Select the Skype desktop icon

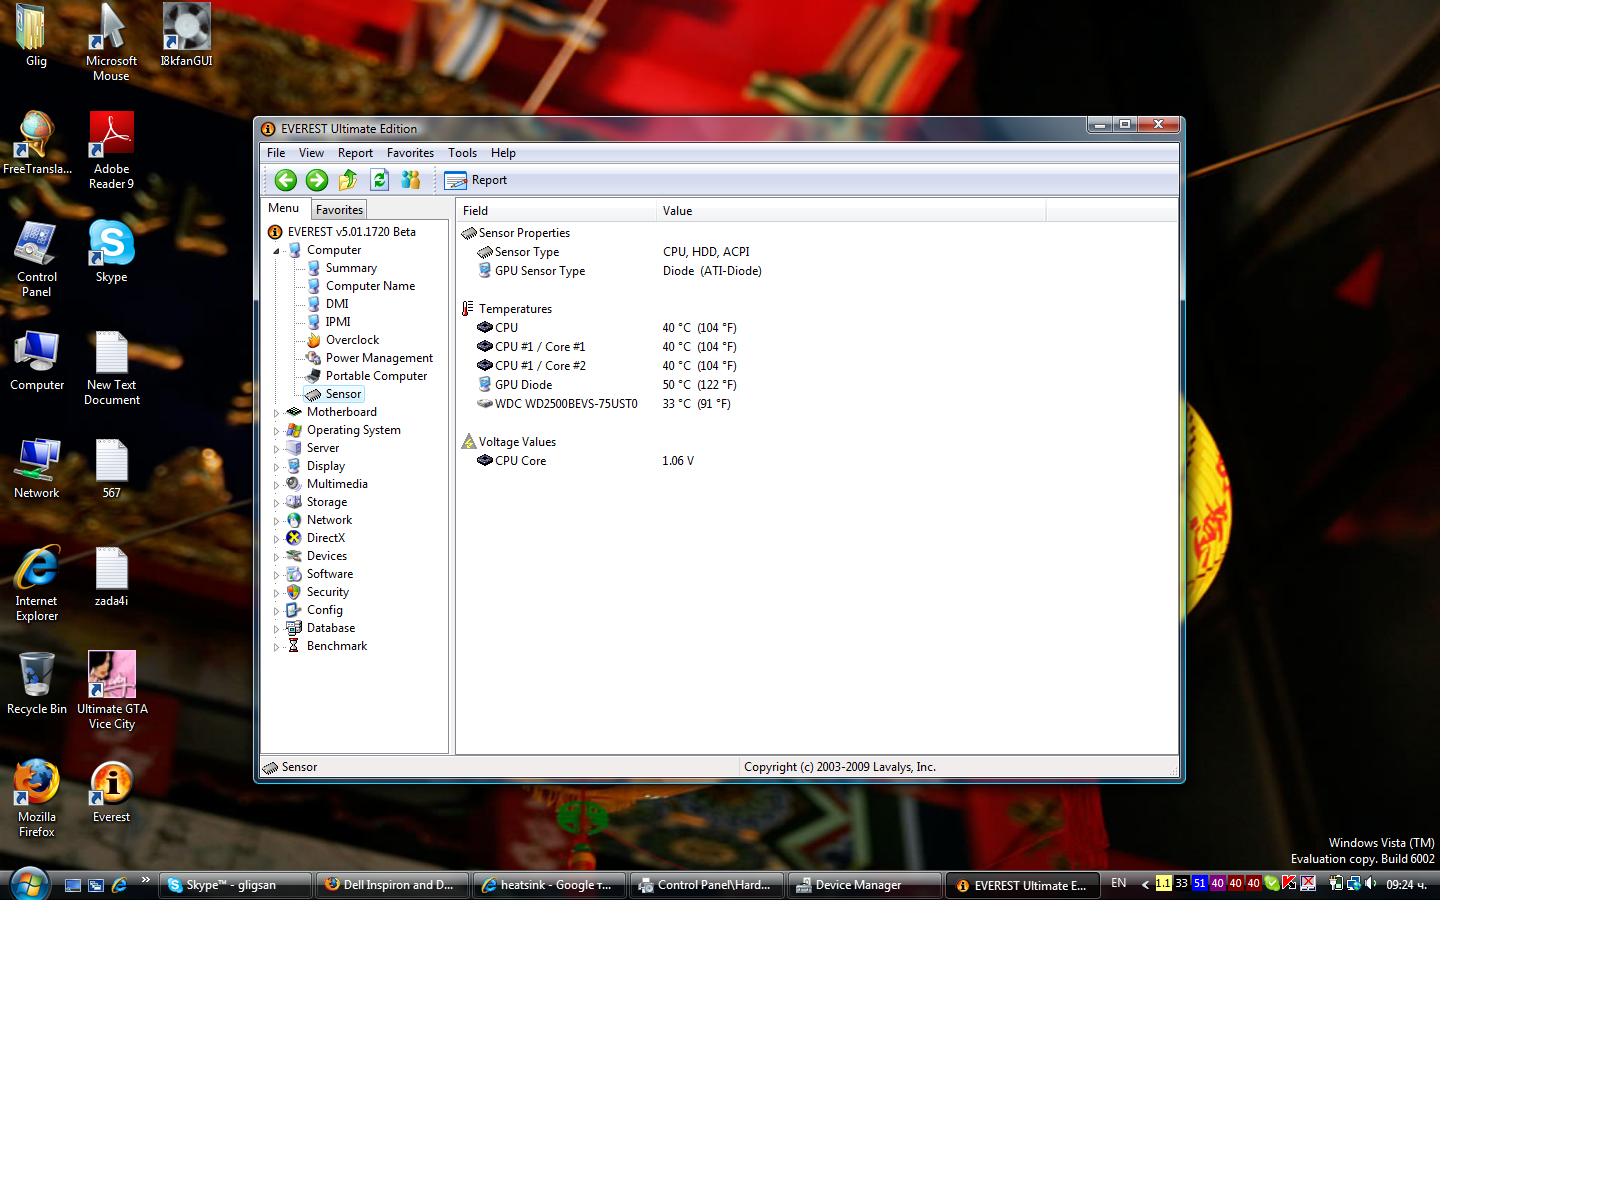coord(111,251)
